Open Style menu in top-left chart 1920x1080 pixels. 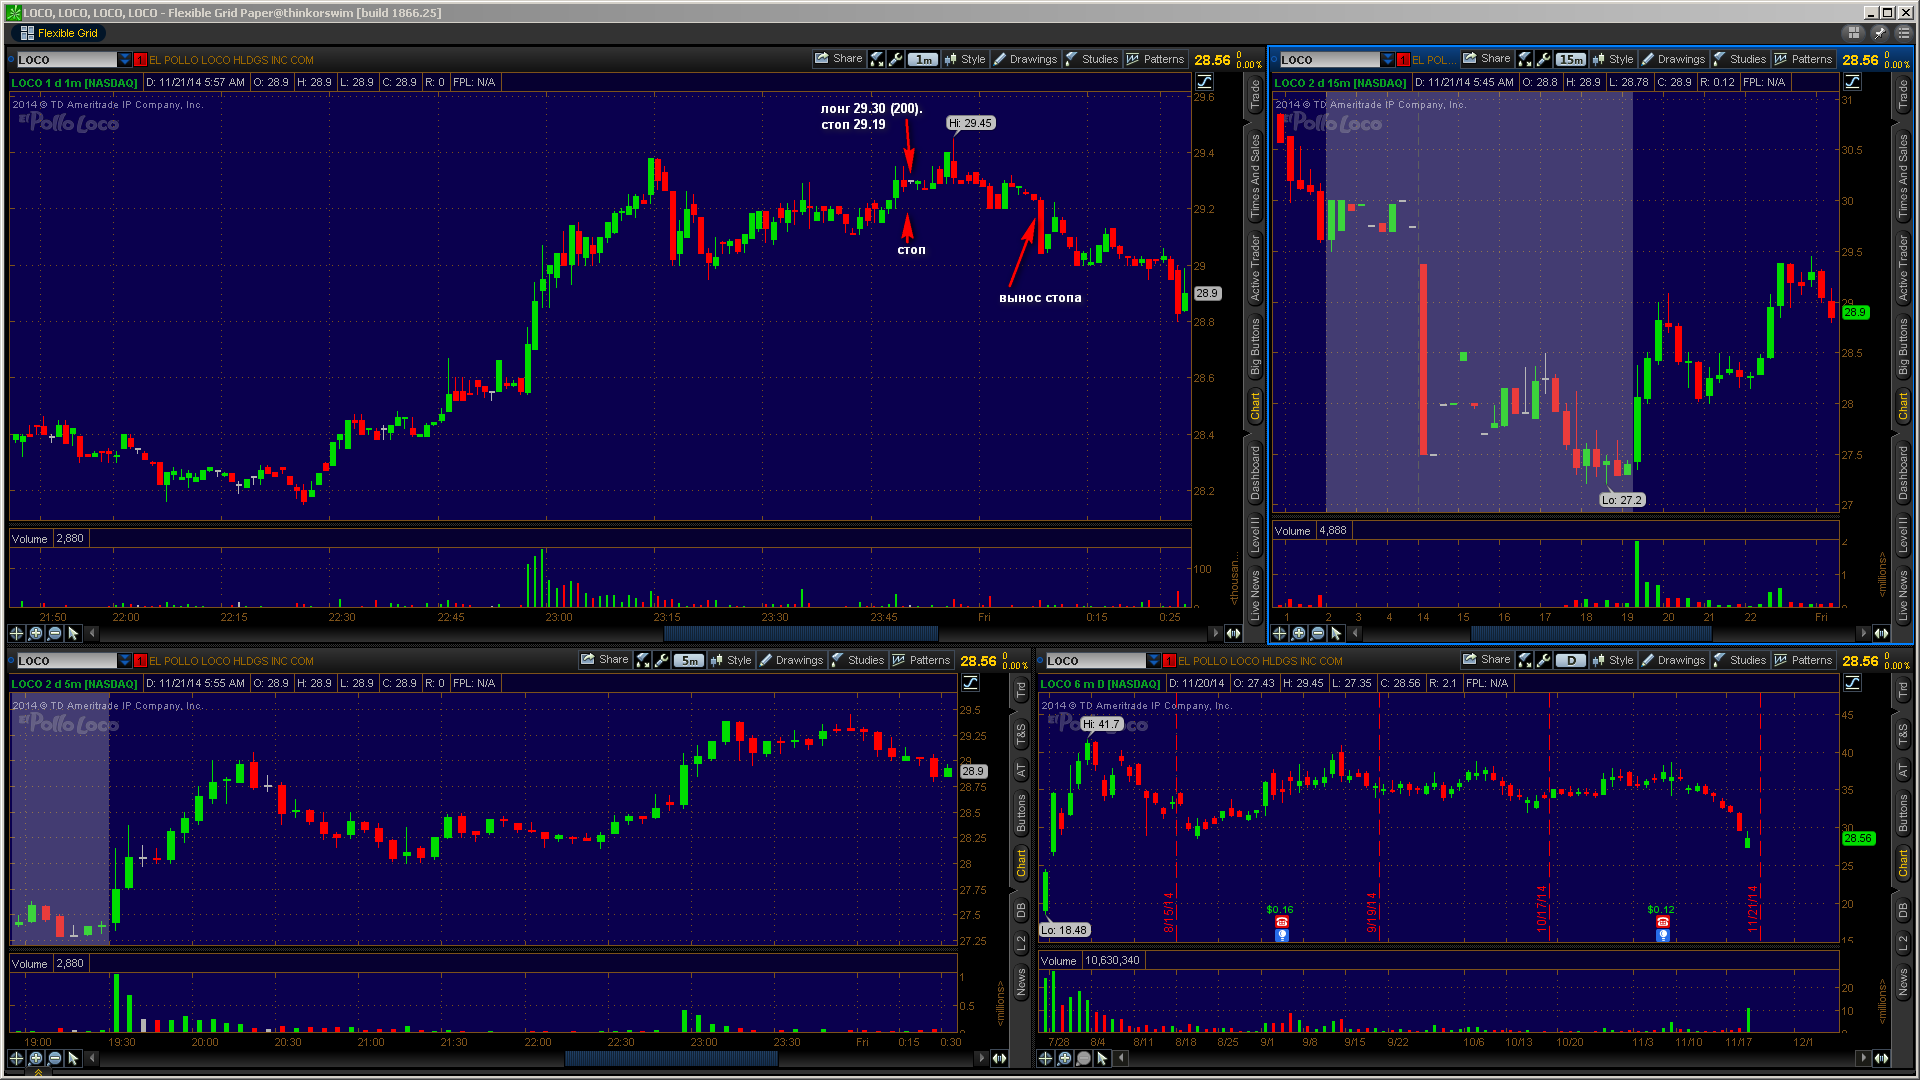[965, 59]
